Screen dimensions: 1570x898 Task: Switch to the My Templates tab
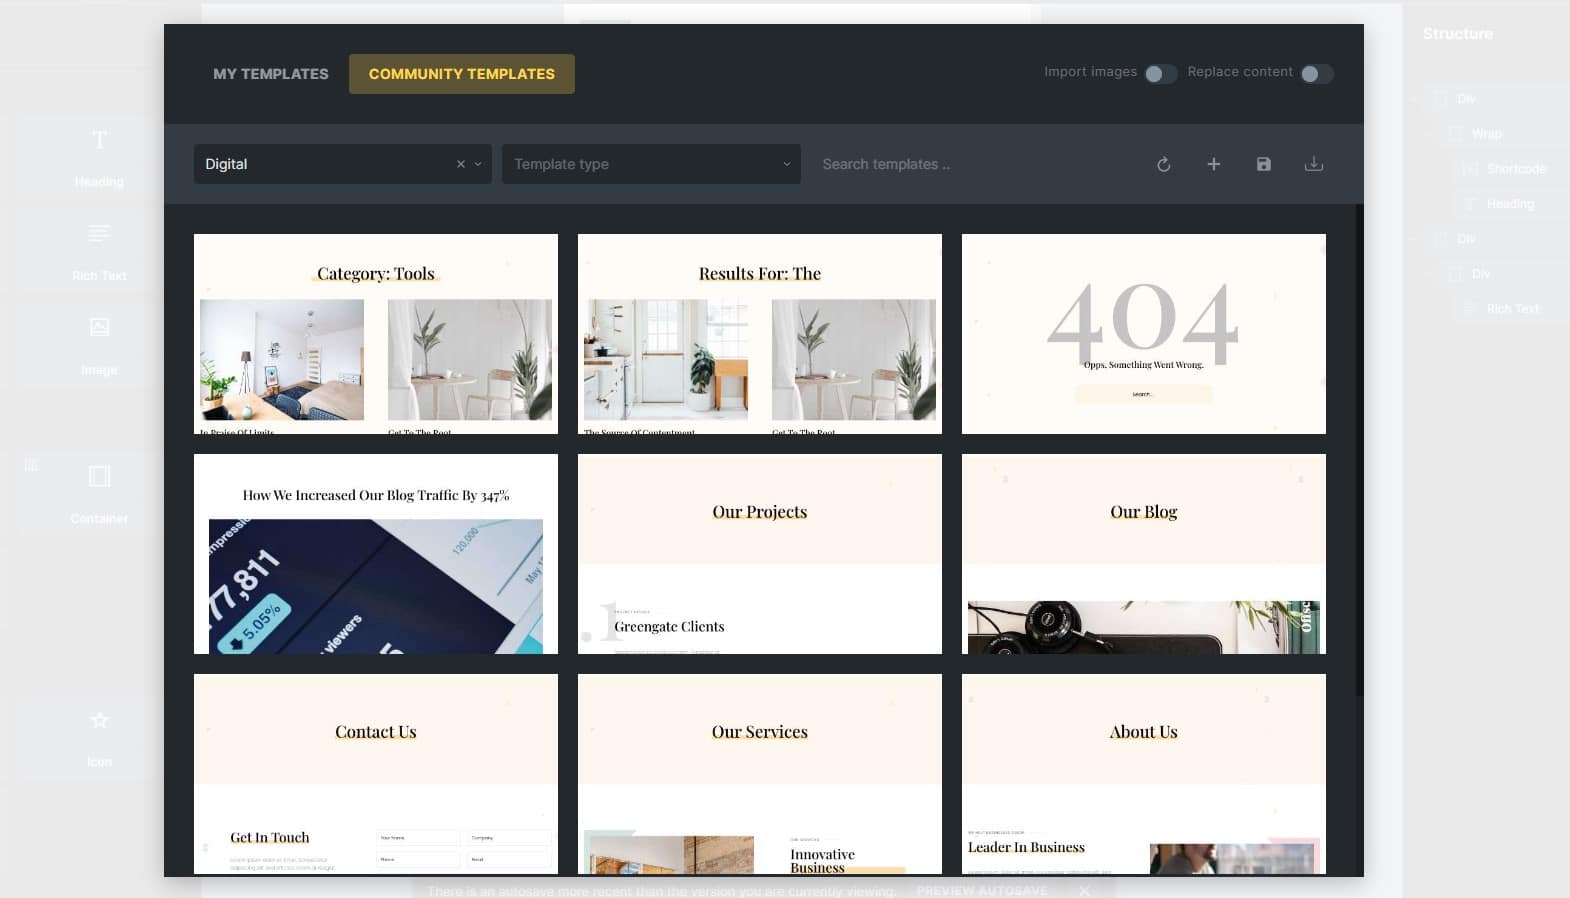tap(270, 74)
